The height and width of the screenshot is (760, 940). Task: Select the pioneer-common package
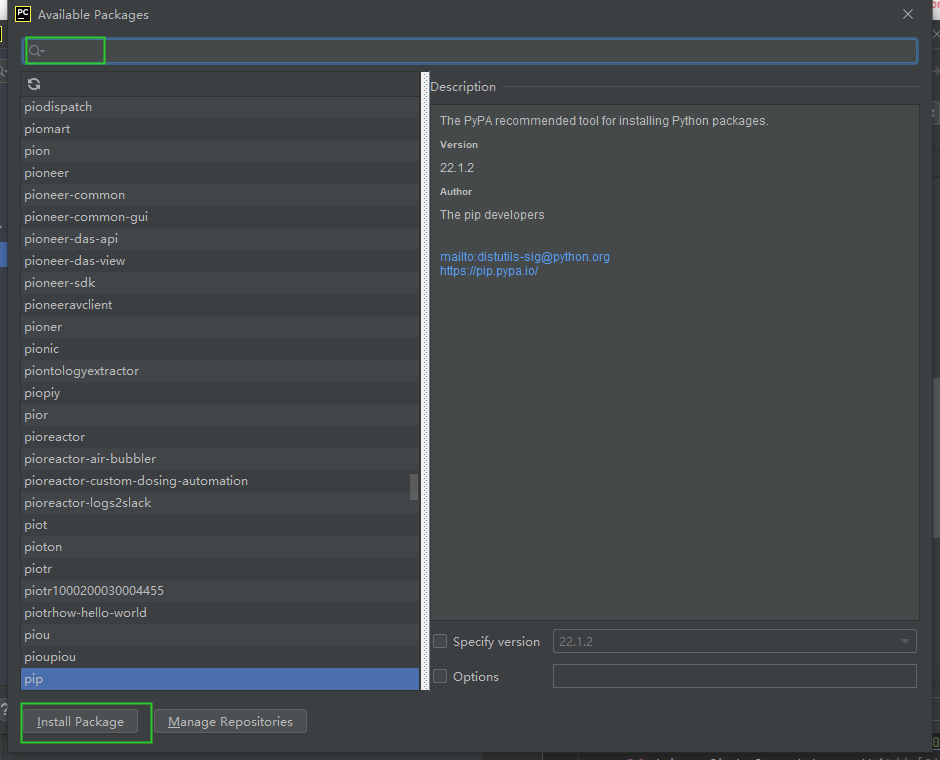[220, 195]
